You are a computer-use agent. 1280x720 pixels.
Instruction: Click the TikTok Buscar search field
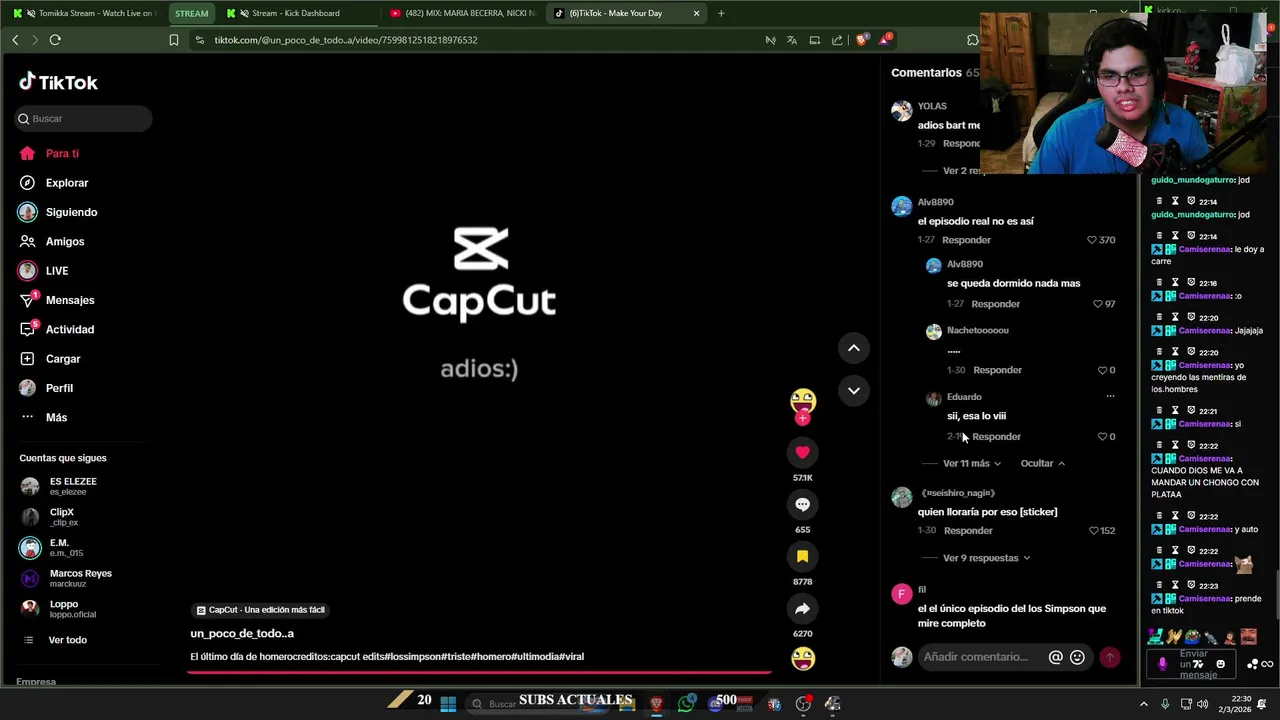point(83,118)
